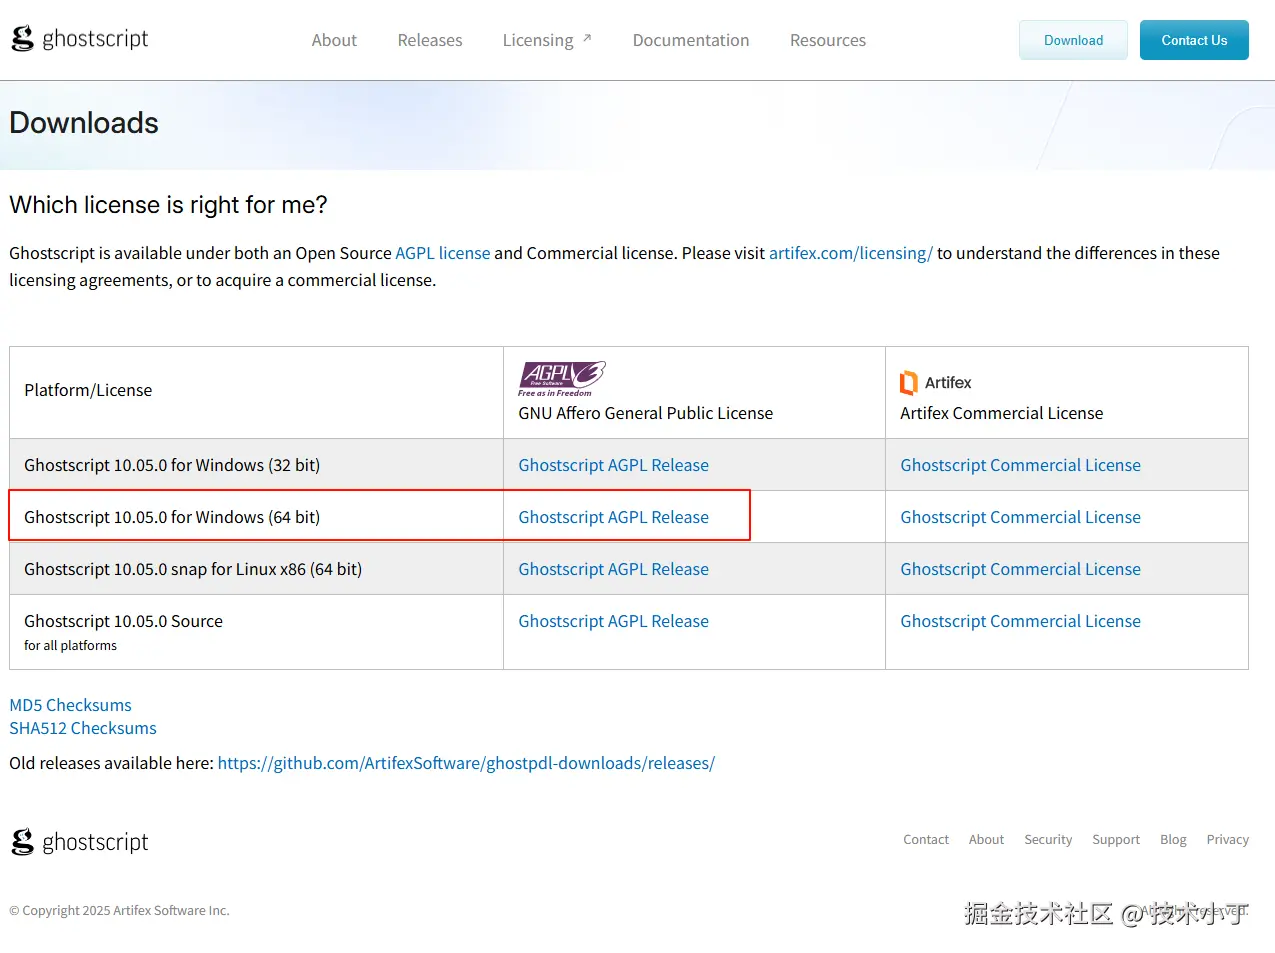Open the Licensing external link
This screenshot has width=1275, height=953.
(547, 40)
